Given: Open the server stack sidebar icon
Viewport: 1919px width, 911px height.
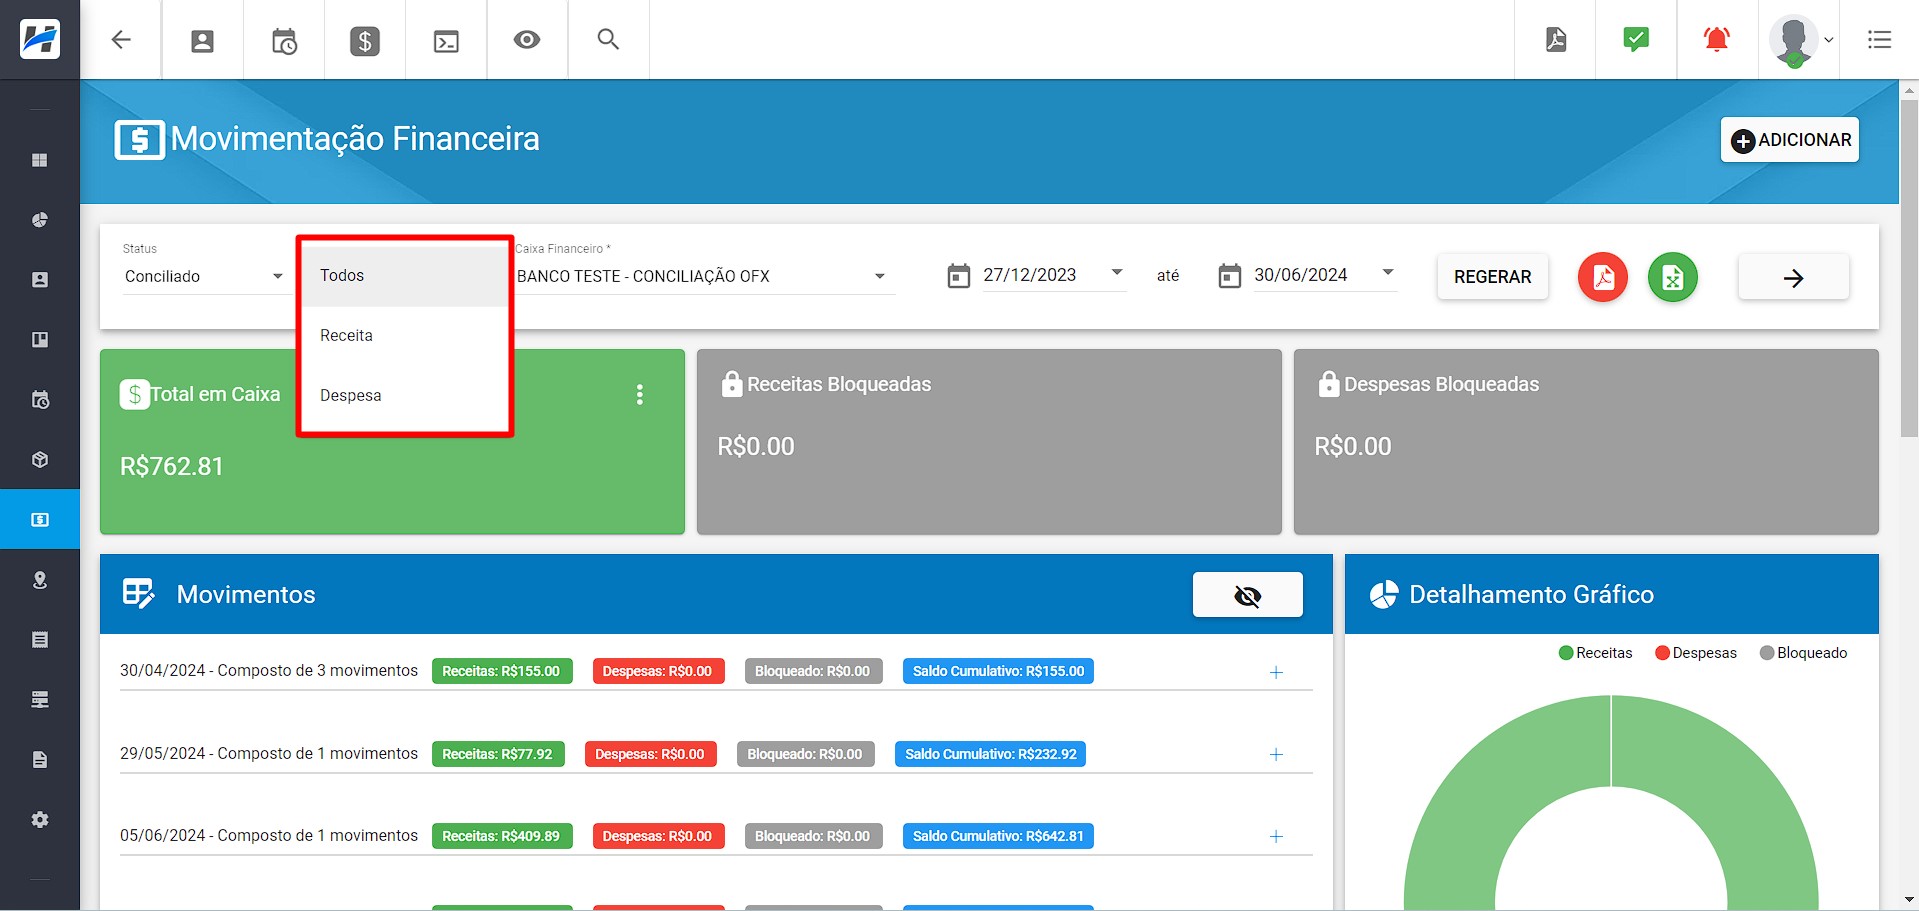Looking at the screenshot, I should pos(40,700).
